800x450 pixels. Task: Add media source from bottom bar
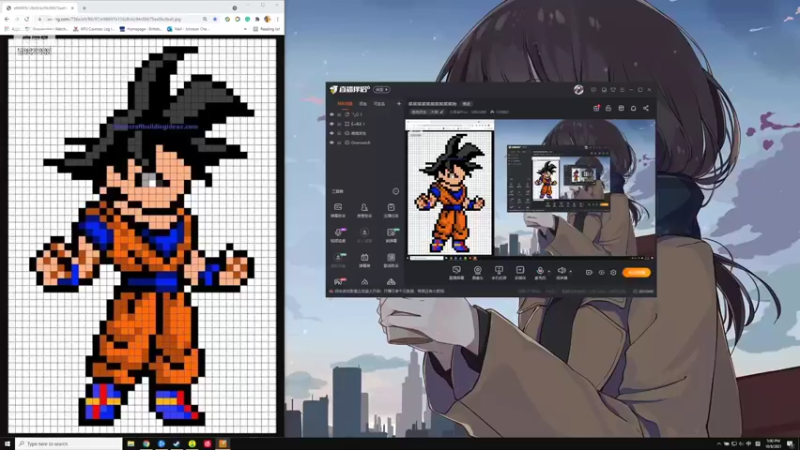[x=520, y=272]
